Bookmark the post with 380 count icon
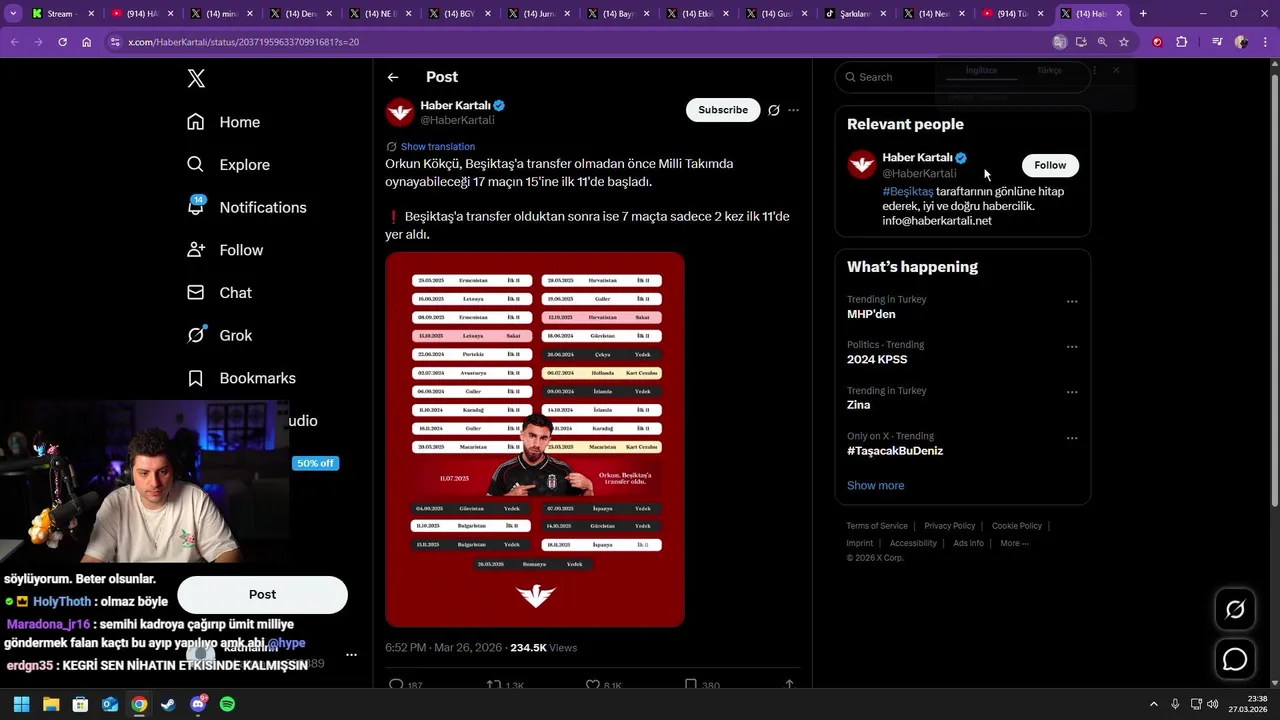1280x720 pixels. [691, 686]
